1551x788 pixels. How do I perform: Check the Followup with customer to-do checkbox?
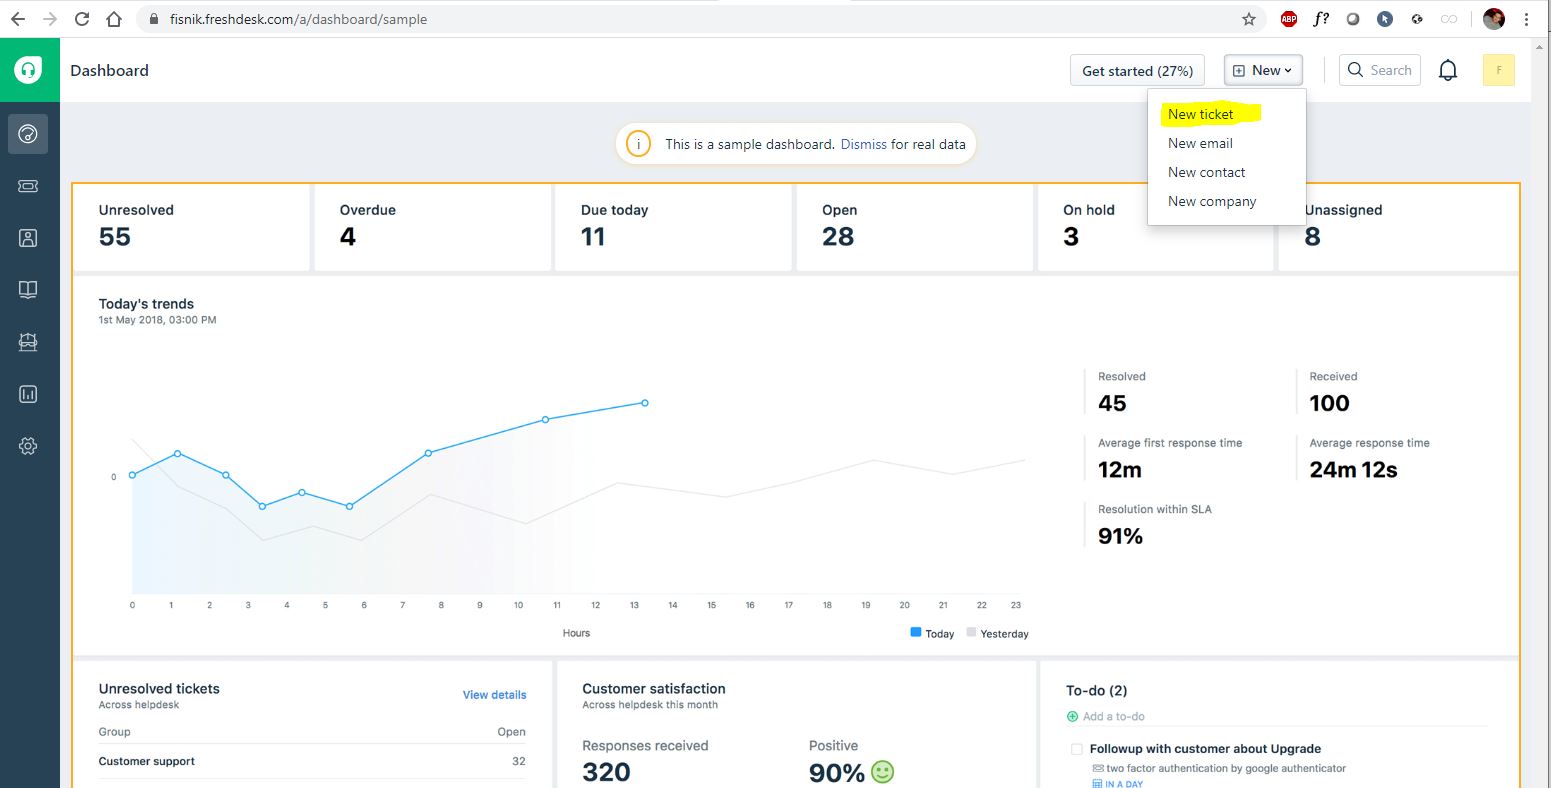pos(1076,749)
